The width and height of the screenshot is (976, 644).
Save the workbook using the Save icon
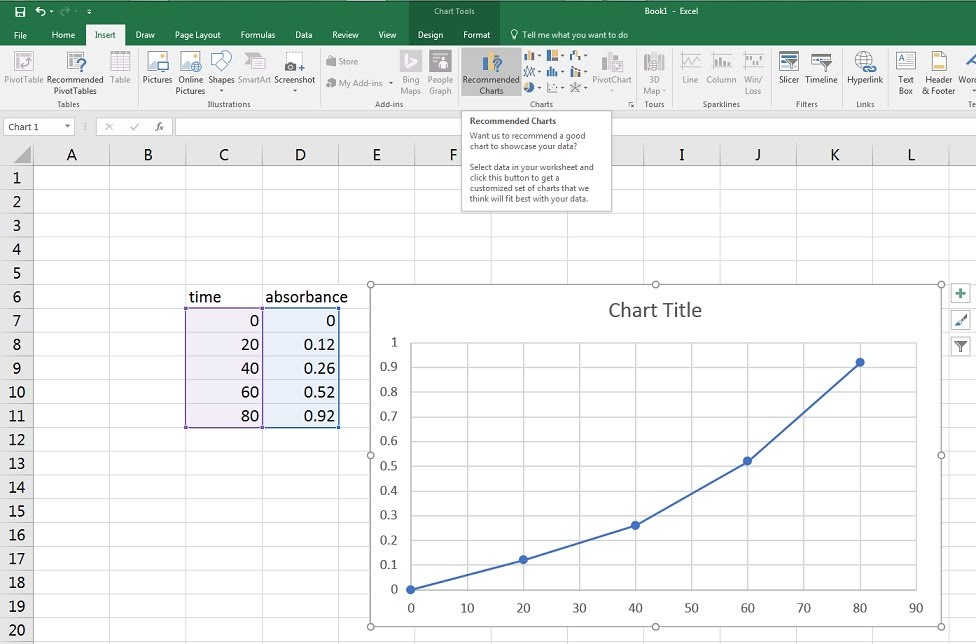20,11
